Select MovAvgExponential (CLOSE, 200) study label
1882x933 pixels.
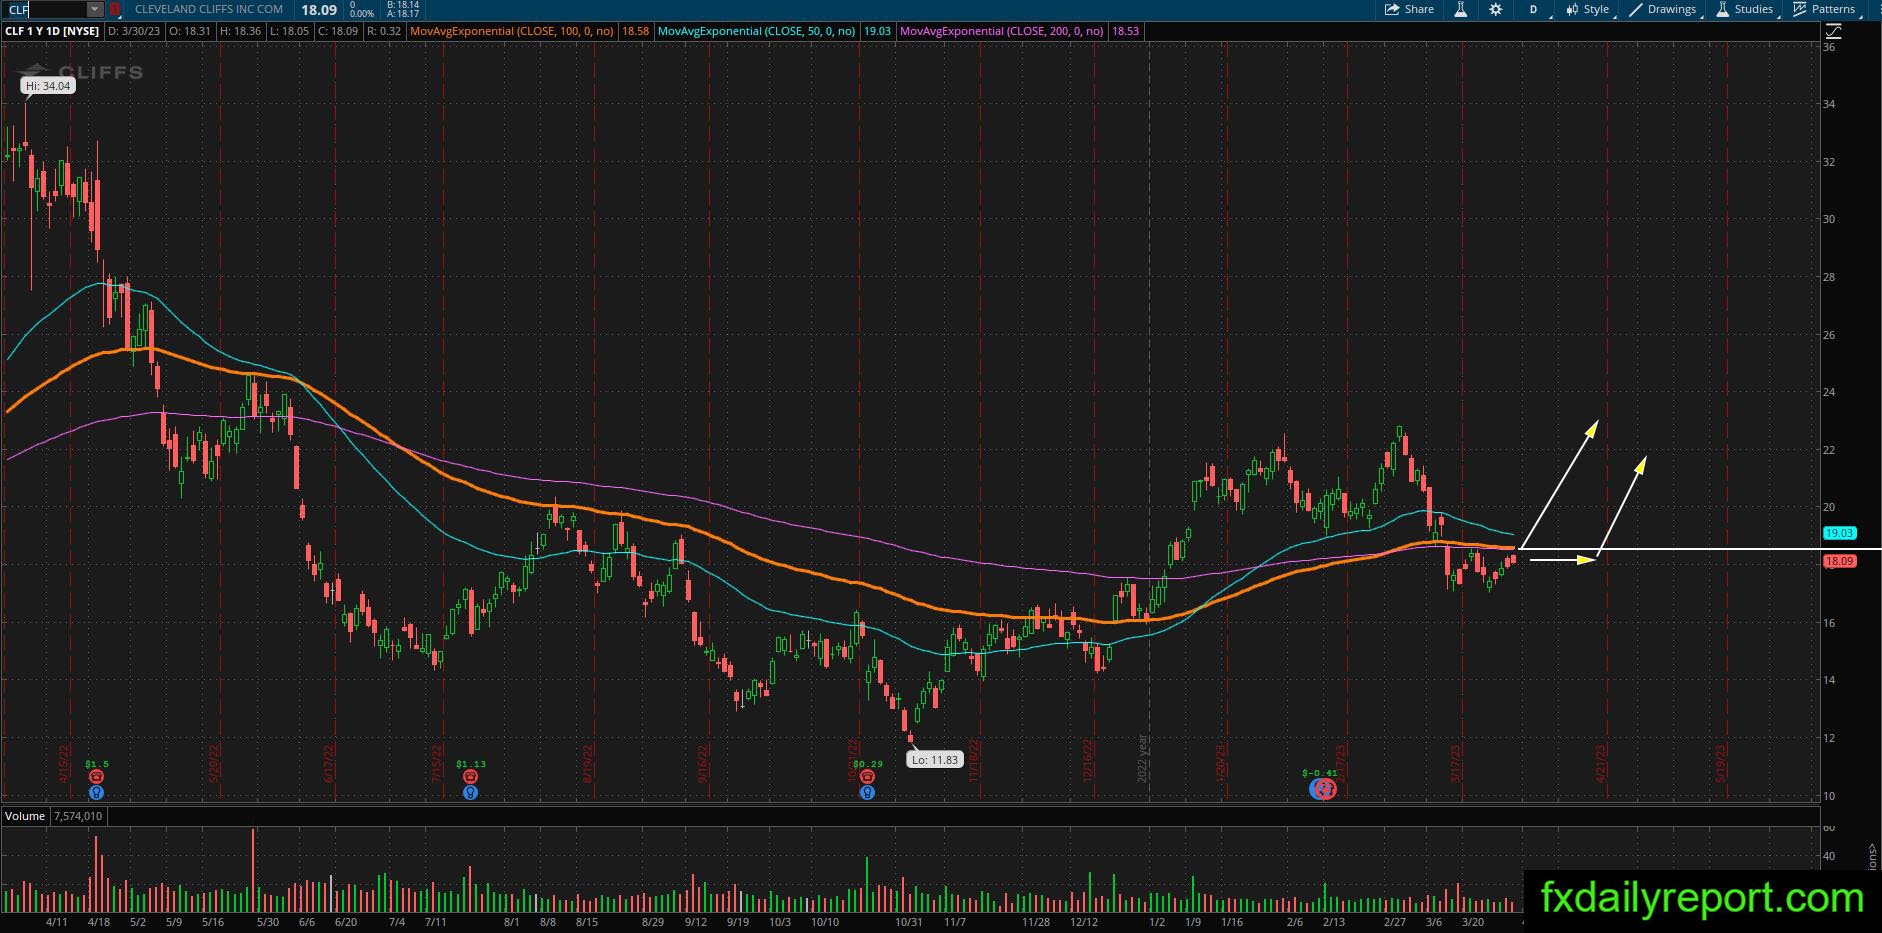[1002, 31]
